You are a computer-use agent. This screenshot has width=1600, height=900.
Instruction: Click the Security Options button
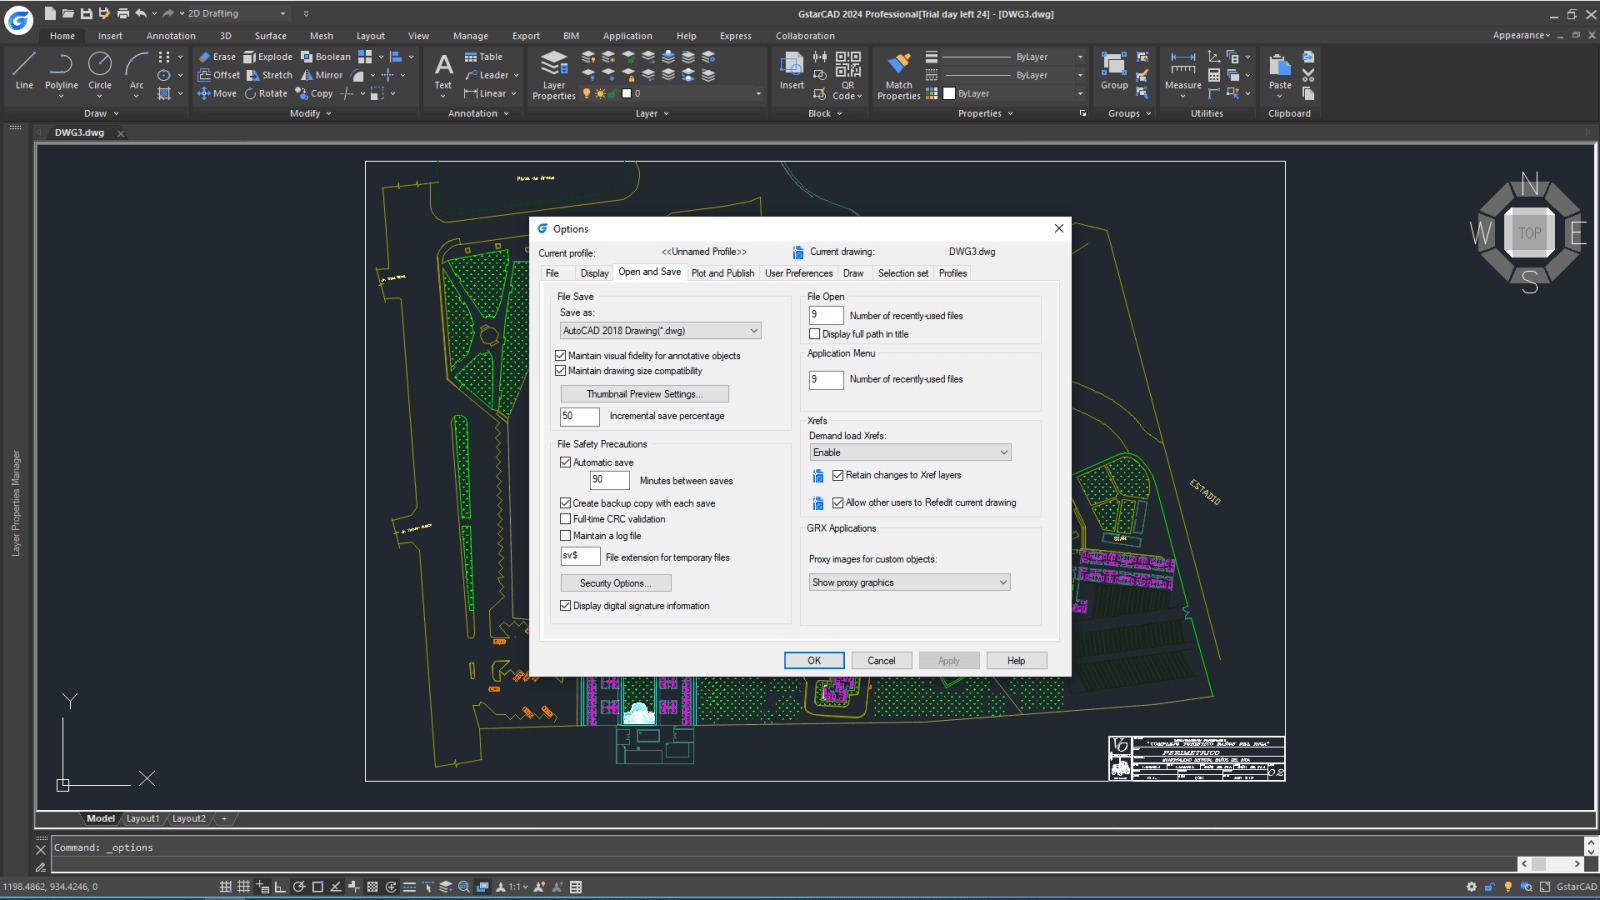[616, 582]
